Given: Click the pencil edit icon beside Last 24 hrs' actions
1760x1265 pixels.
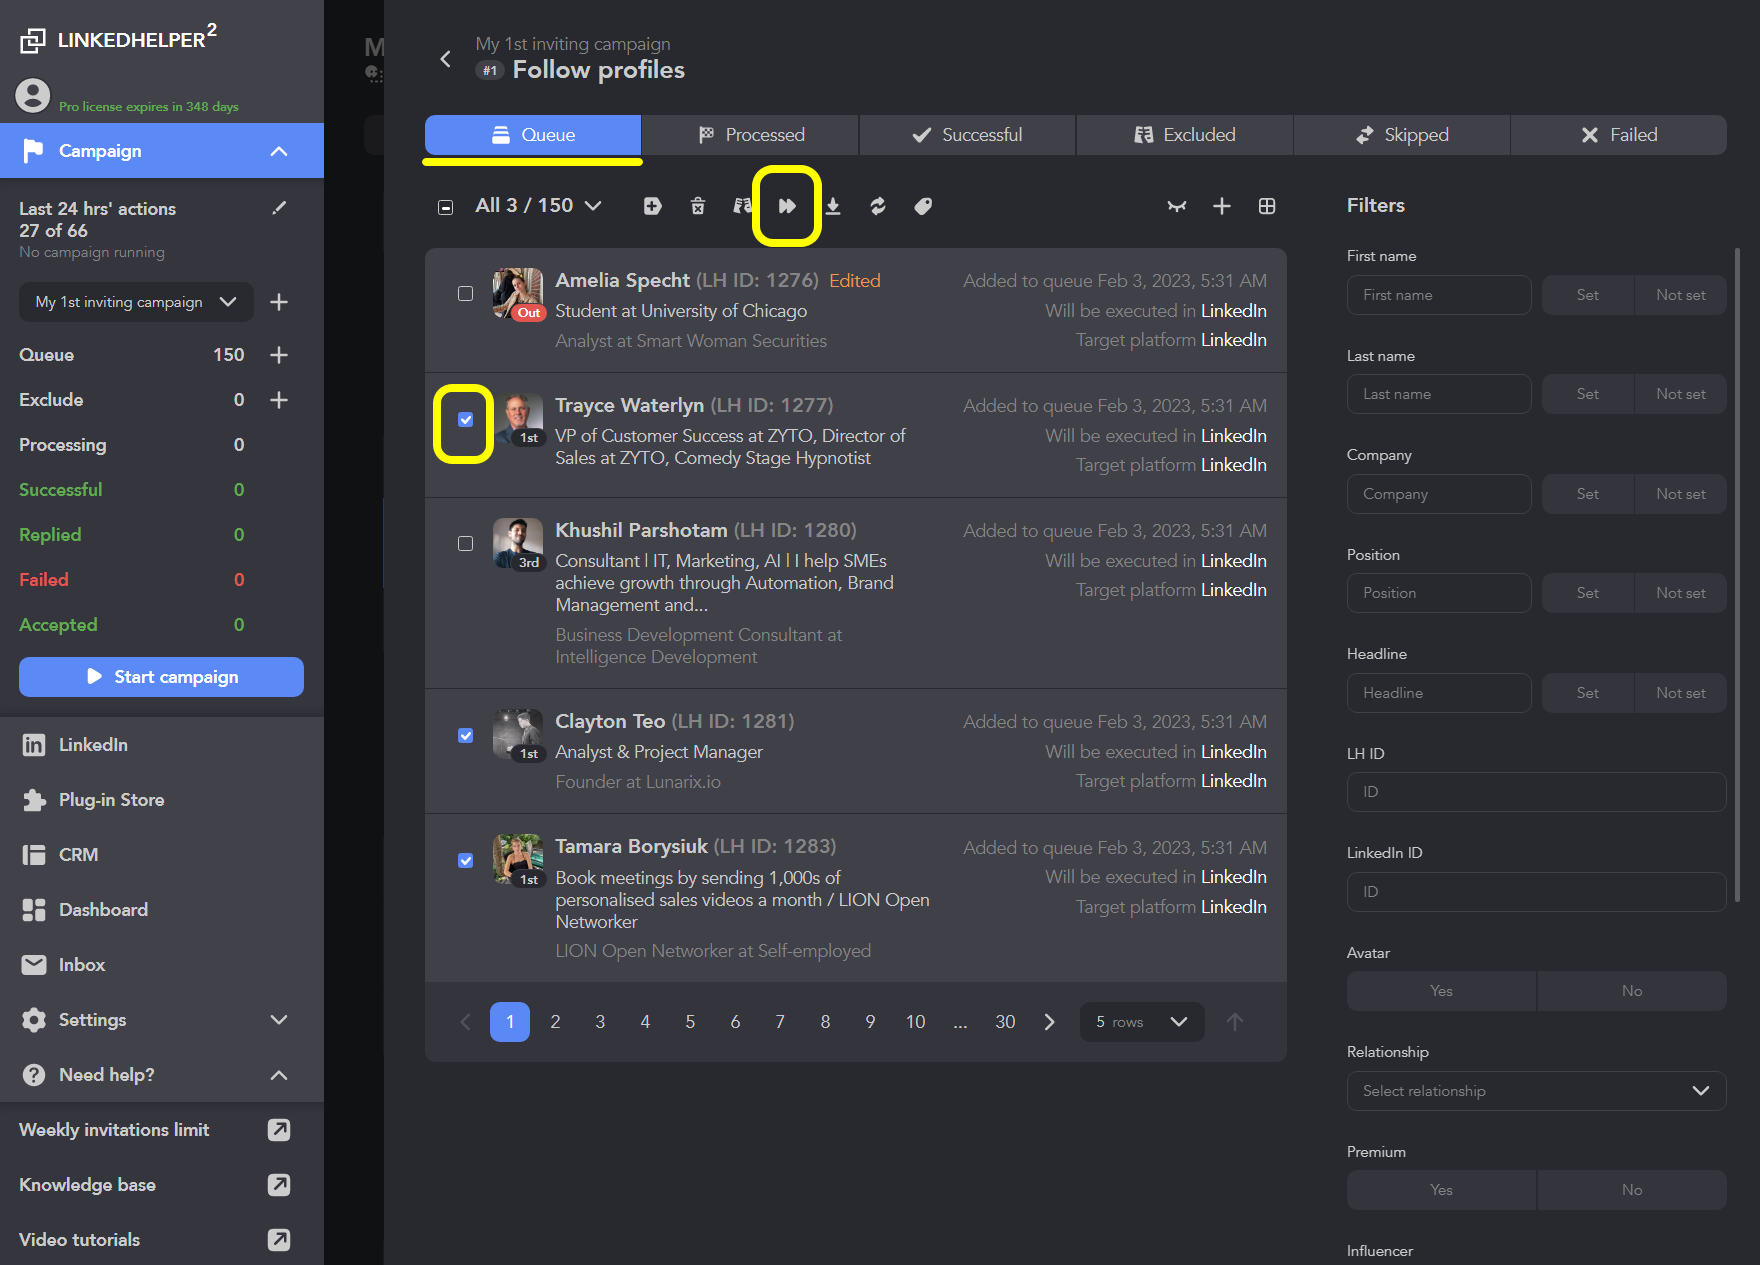Looking at the screenshot, I should click(x=279, y=208).
